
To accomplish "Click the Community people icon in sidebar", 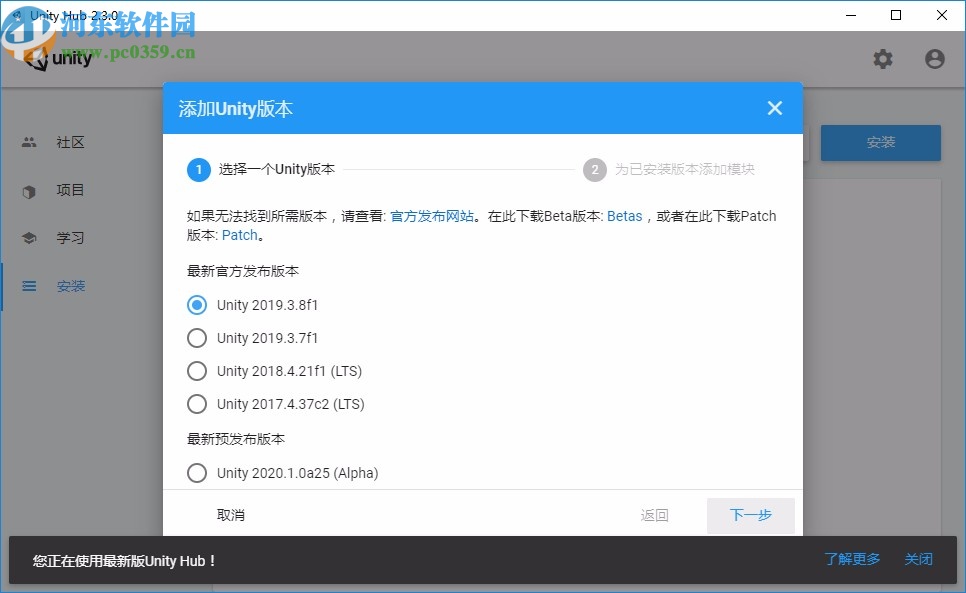I will click(x=29, y=142).
